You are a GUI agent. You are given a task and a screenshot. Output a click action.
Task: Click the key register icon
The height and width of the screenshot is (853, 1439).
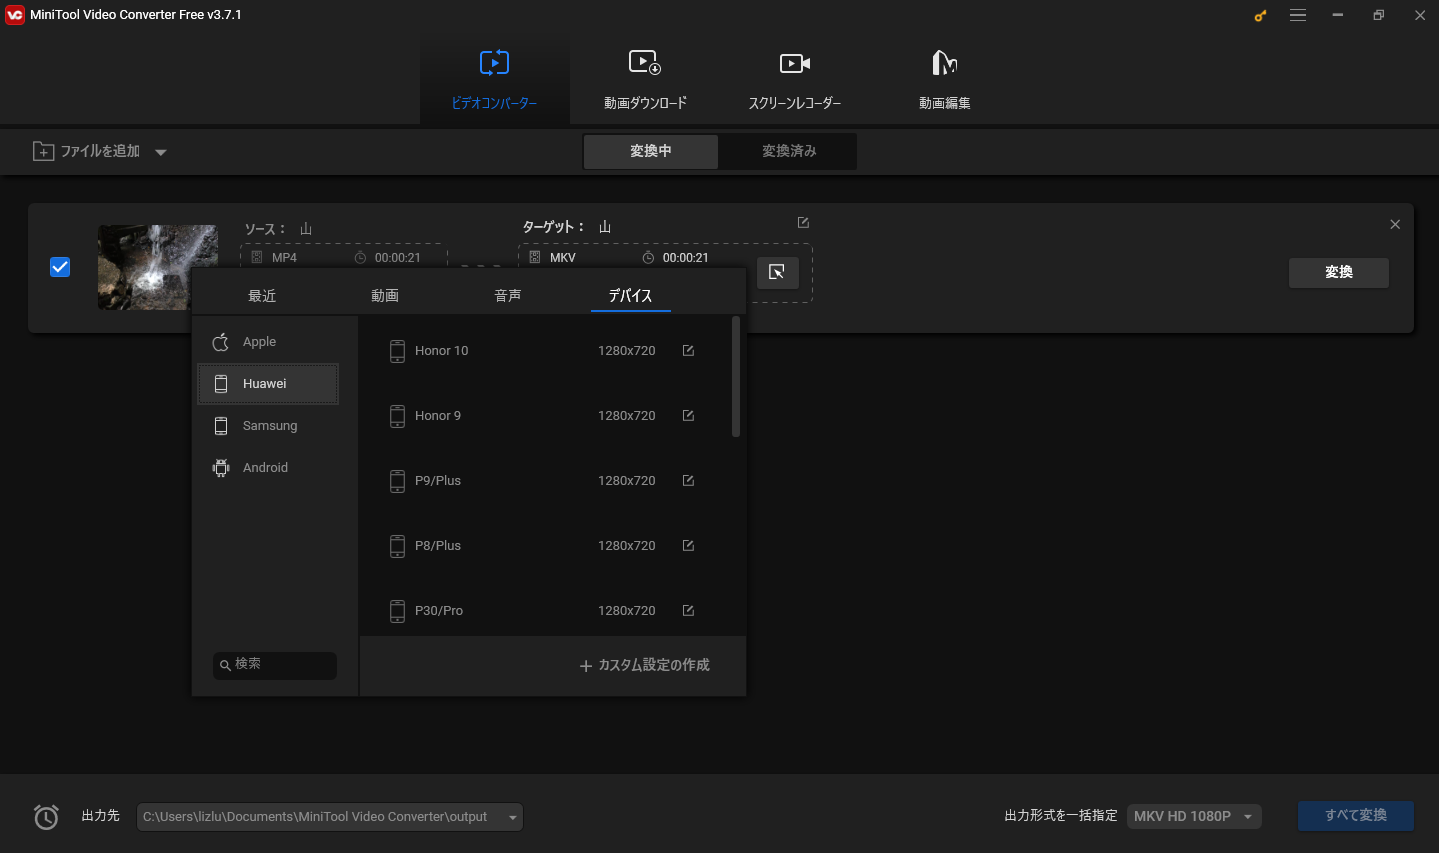click(1260, 15)
